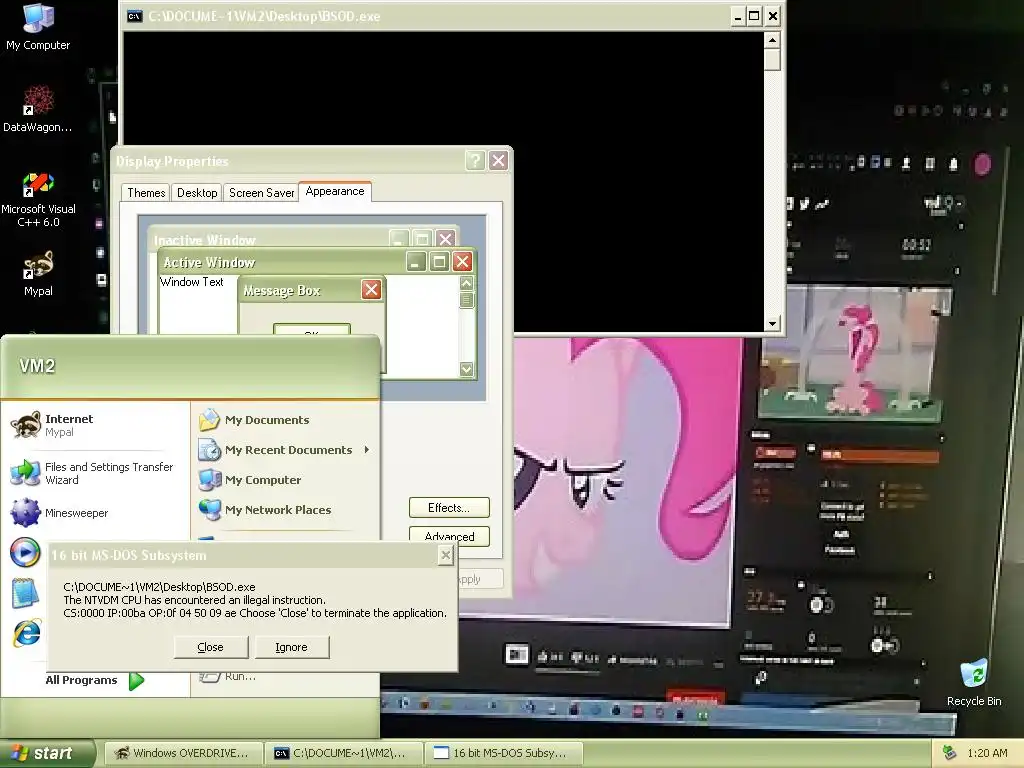Close the Display Properties window
This screenshot has height=768, width=1024.
[498, 161]
